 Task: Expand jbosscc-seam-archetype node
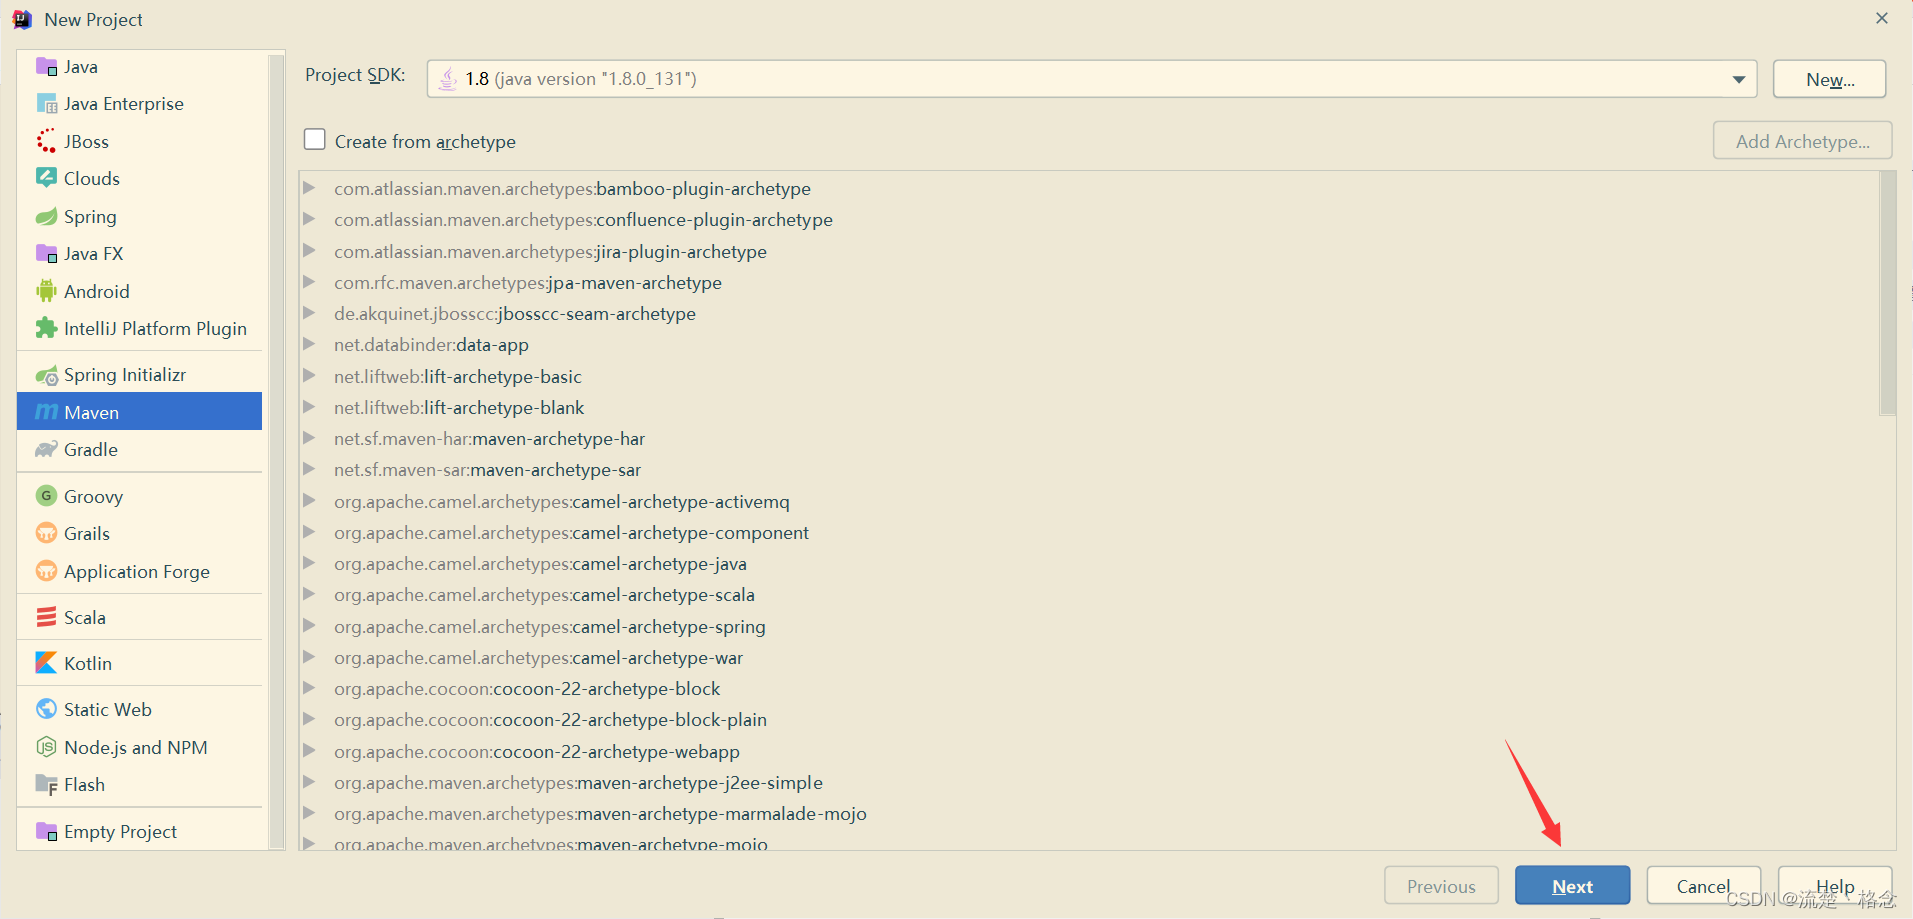tap(310, 313)
